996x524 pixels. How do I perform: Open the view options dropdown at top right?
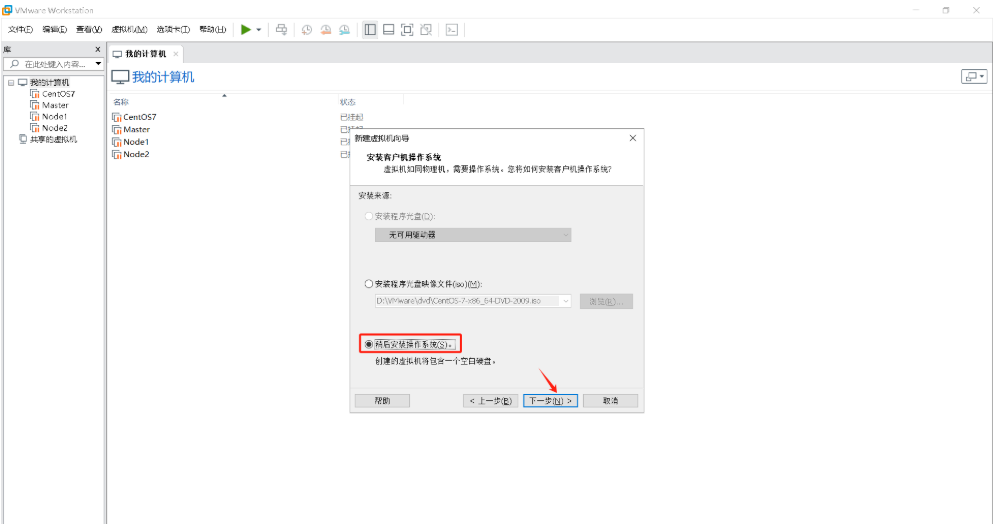point(974,77)
